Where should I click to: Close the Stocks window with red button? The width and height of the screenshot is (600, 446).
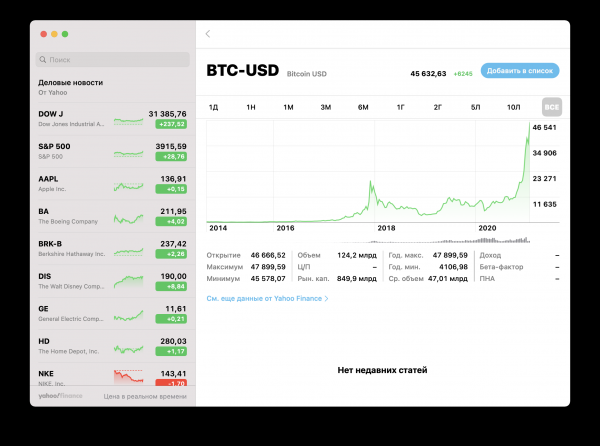pos(44,34)
